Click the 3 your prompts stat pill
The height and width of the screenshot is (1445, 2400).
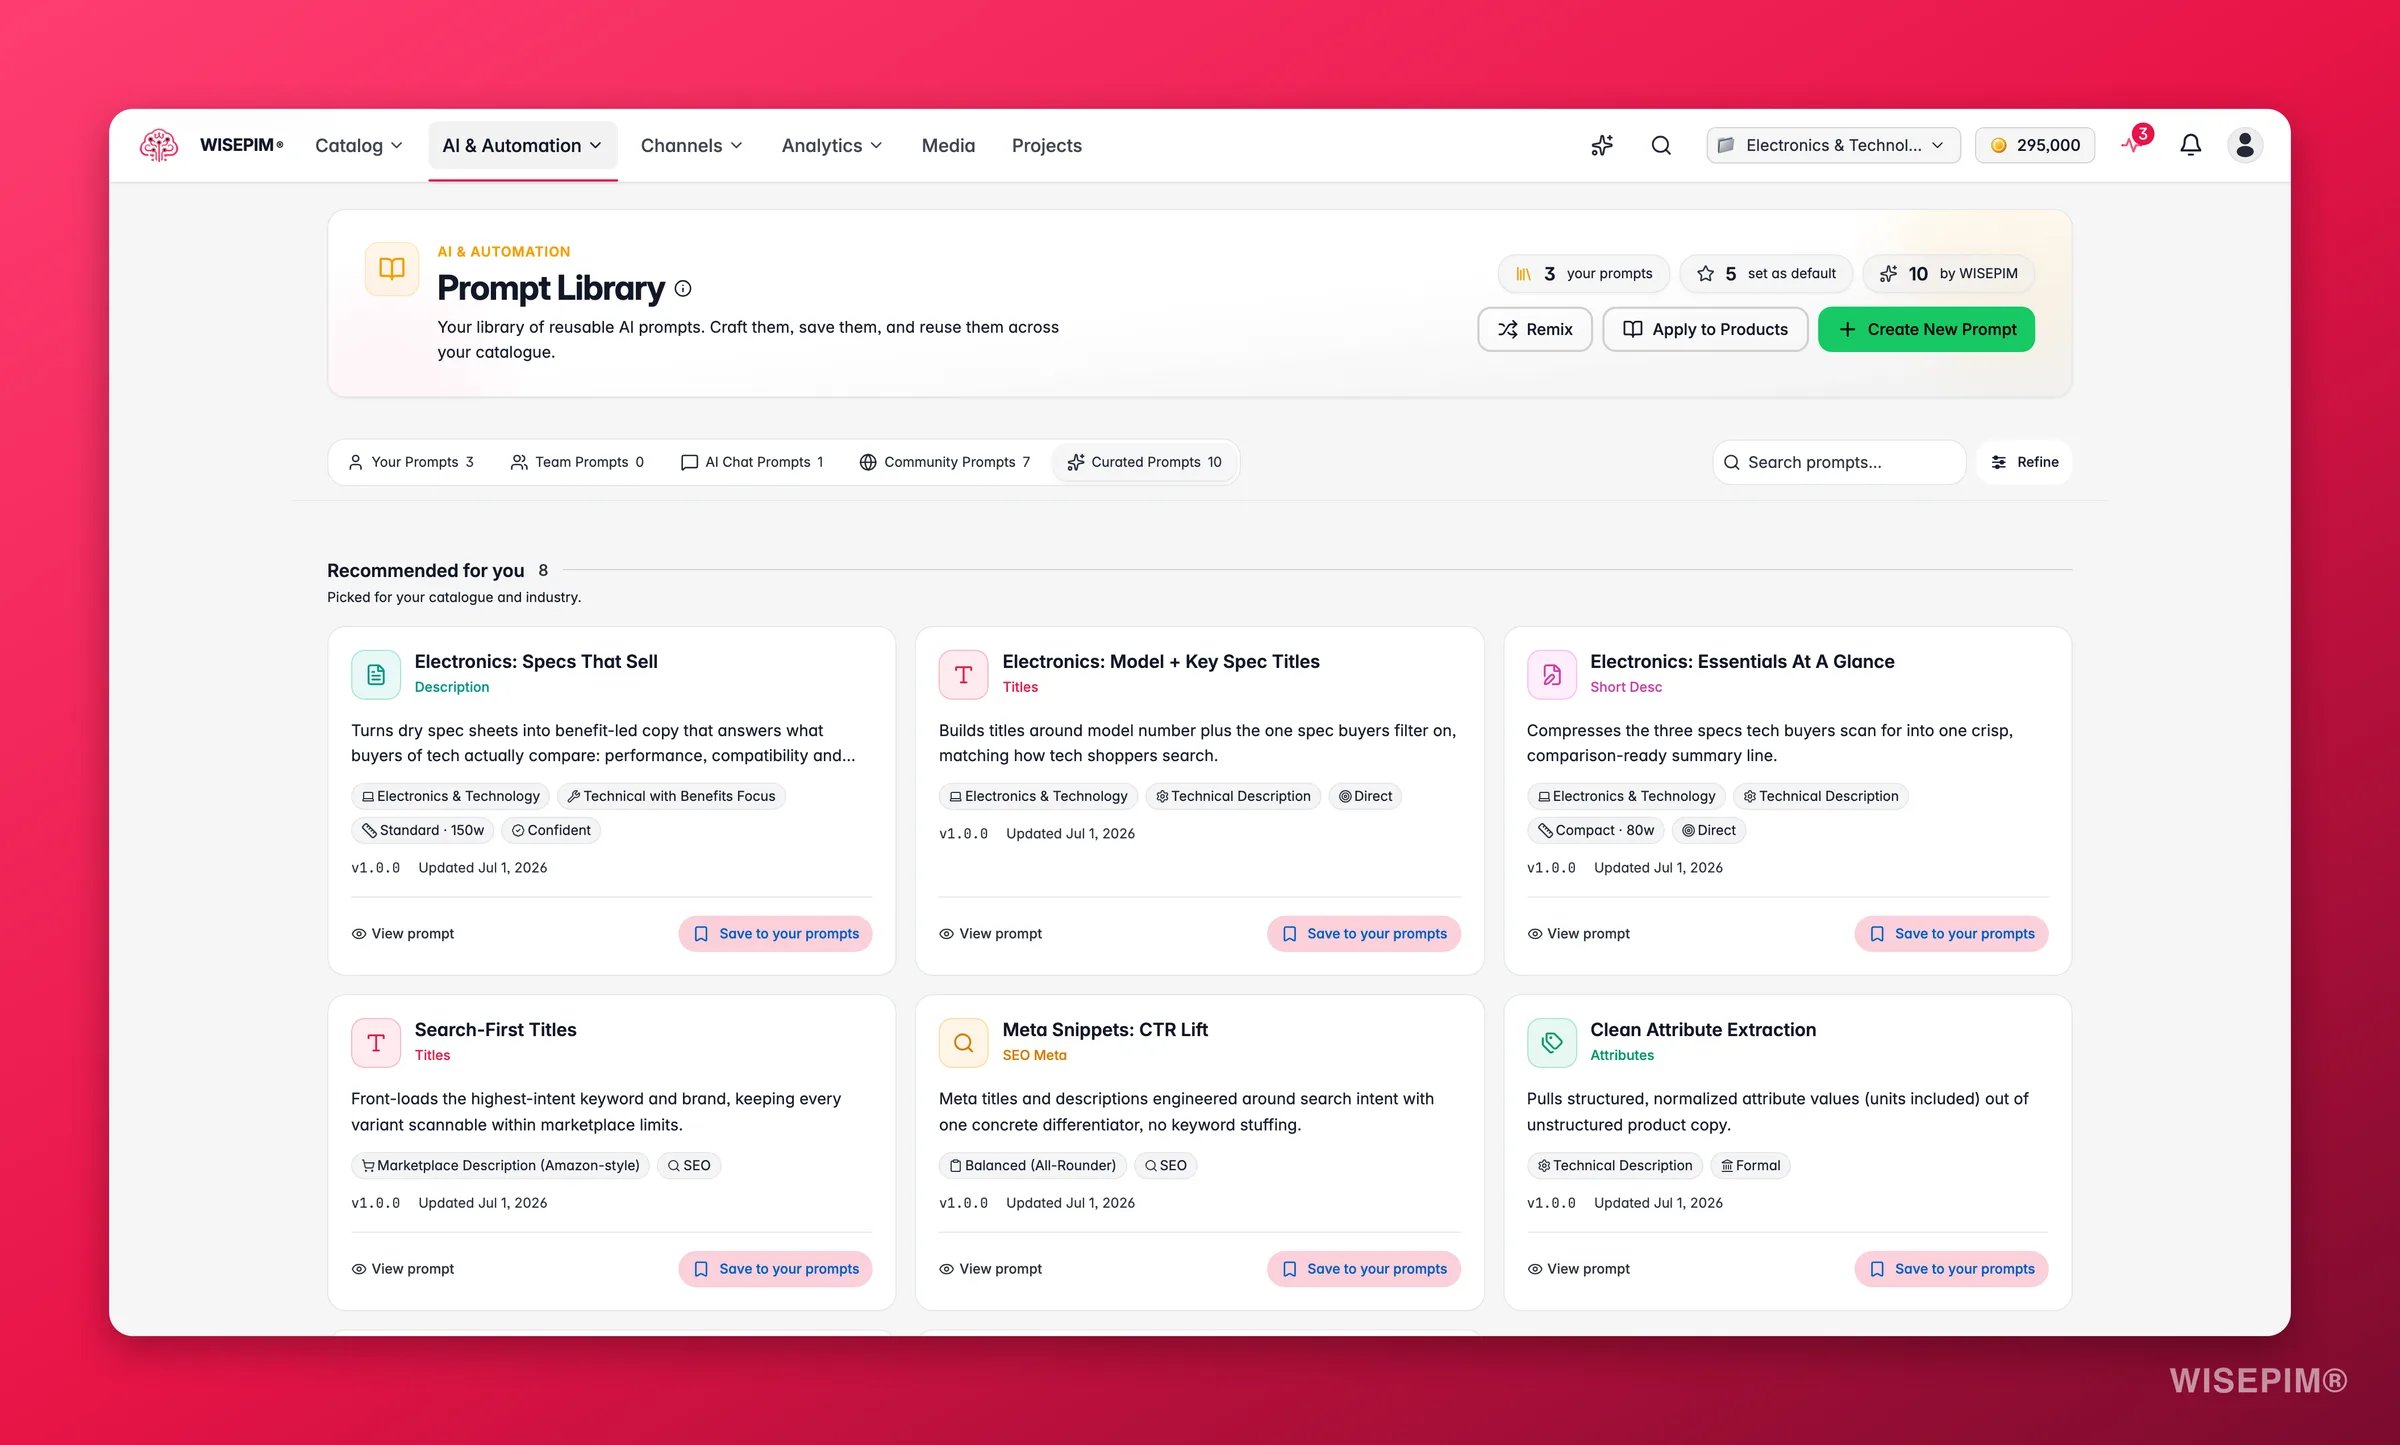pyautogui.click(x=1583, y=273)
